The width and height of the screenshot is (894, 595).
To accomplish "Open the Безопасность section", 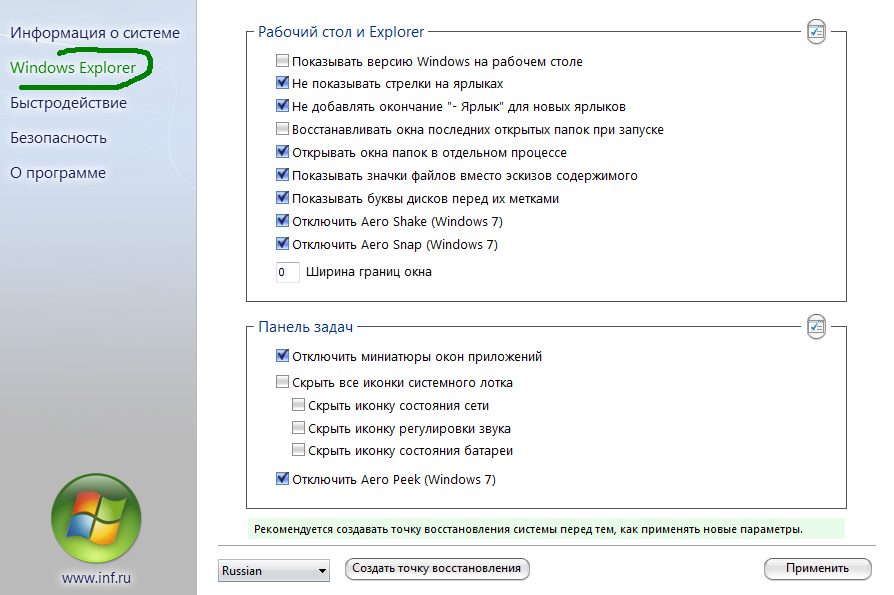I will (58, 138).
